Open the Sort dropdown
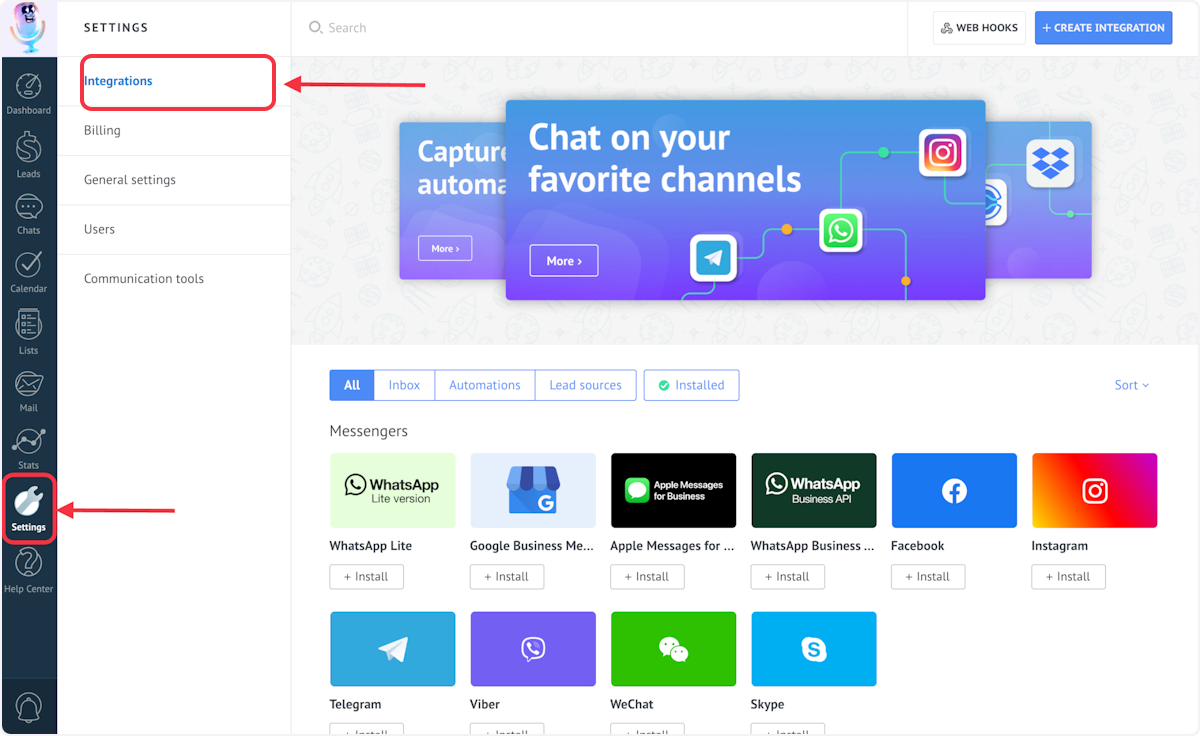The width and height of the screenshot is (1200, 736). tap(1132, 385)
